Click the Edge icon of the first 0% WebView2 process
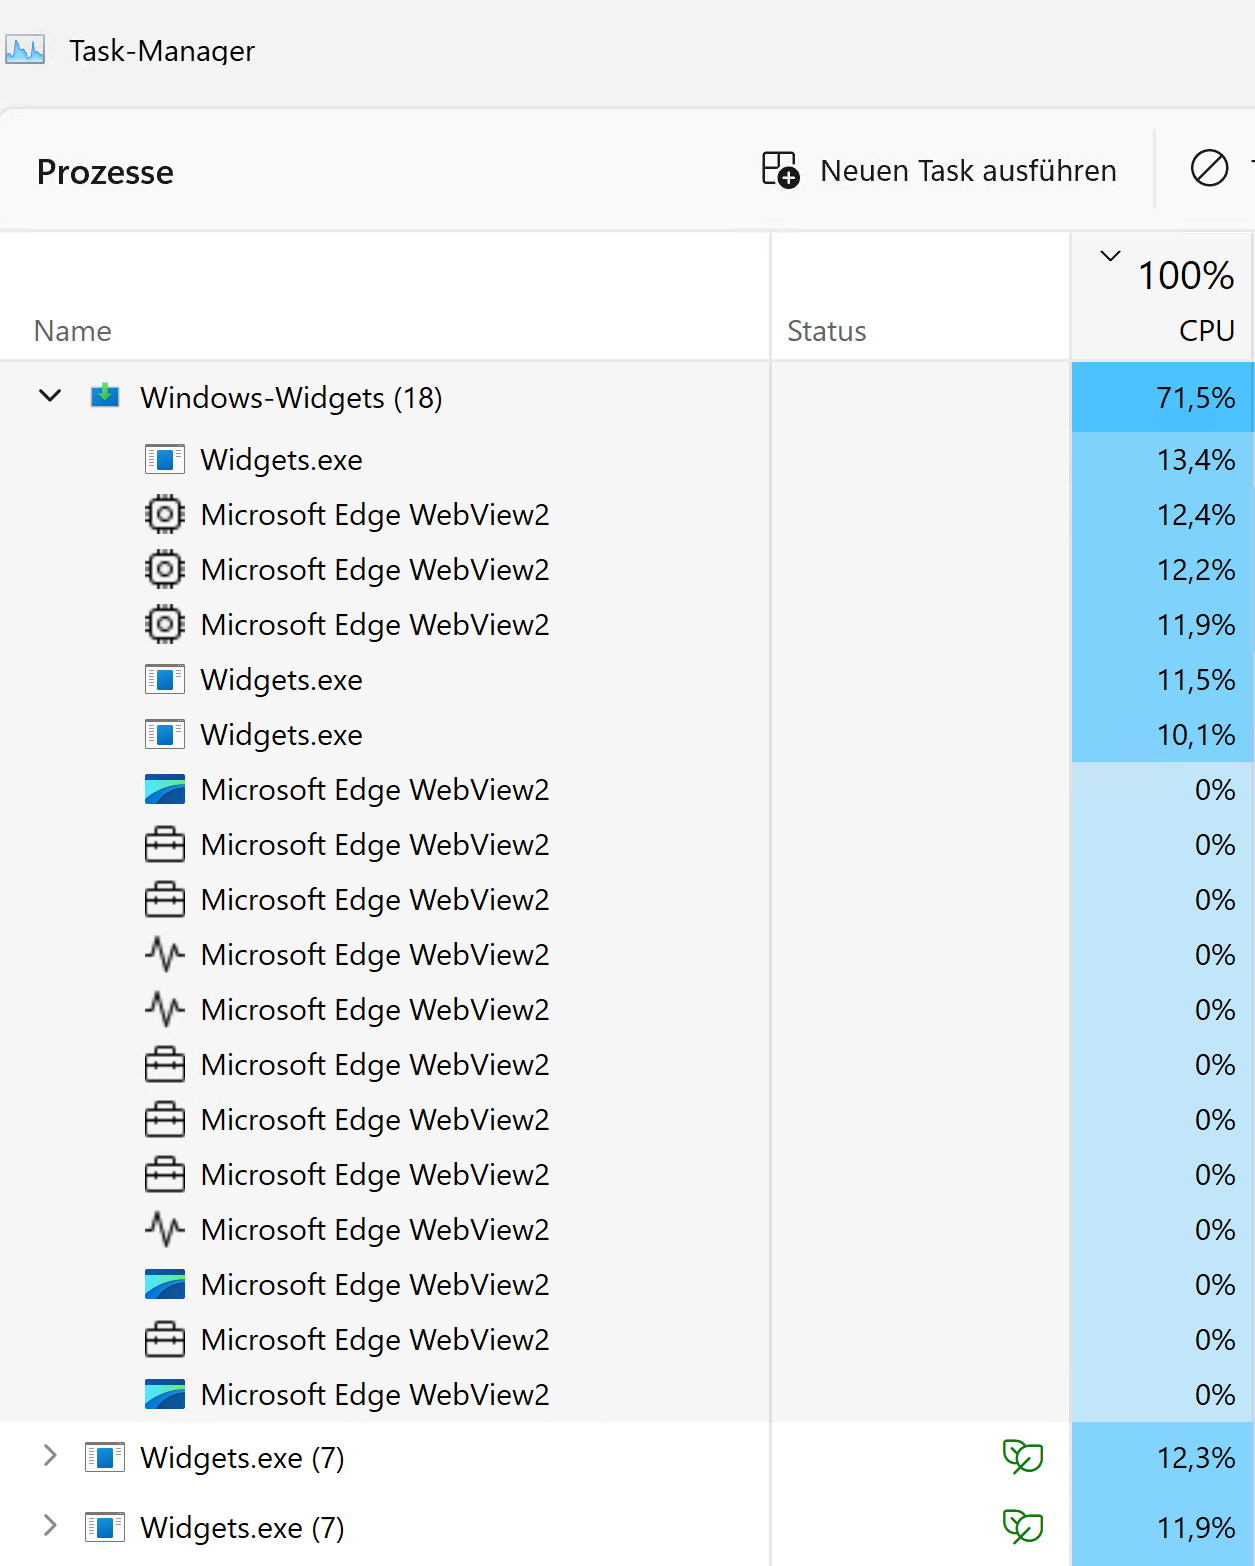This screenshot has width=1255, height=1566. 164,789
